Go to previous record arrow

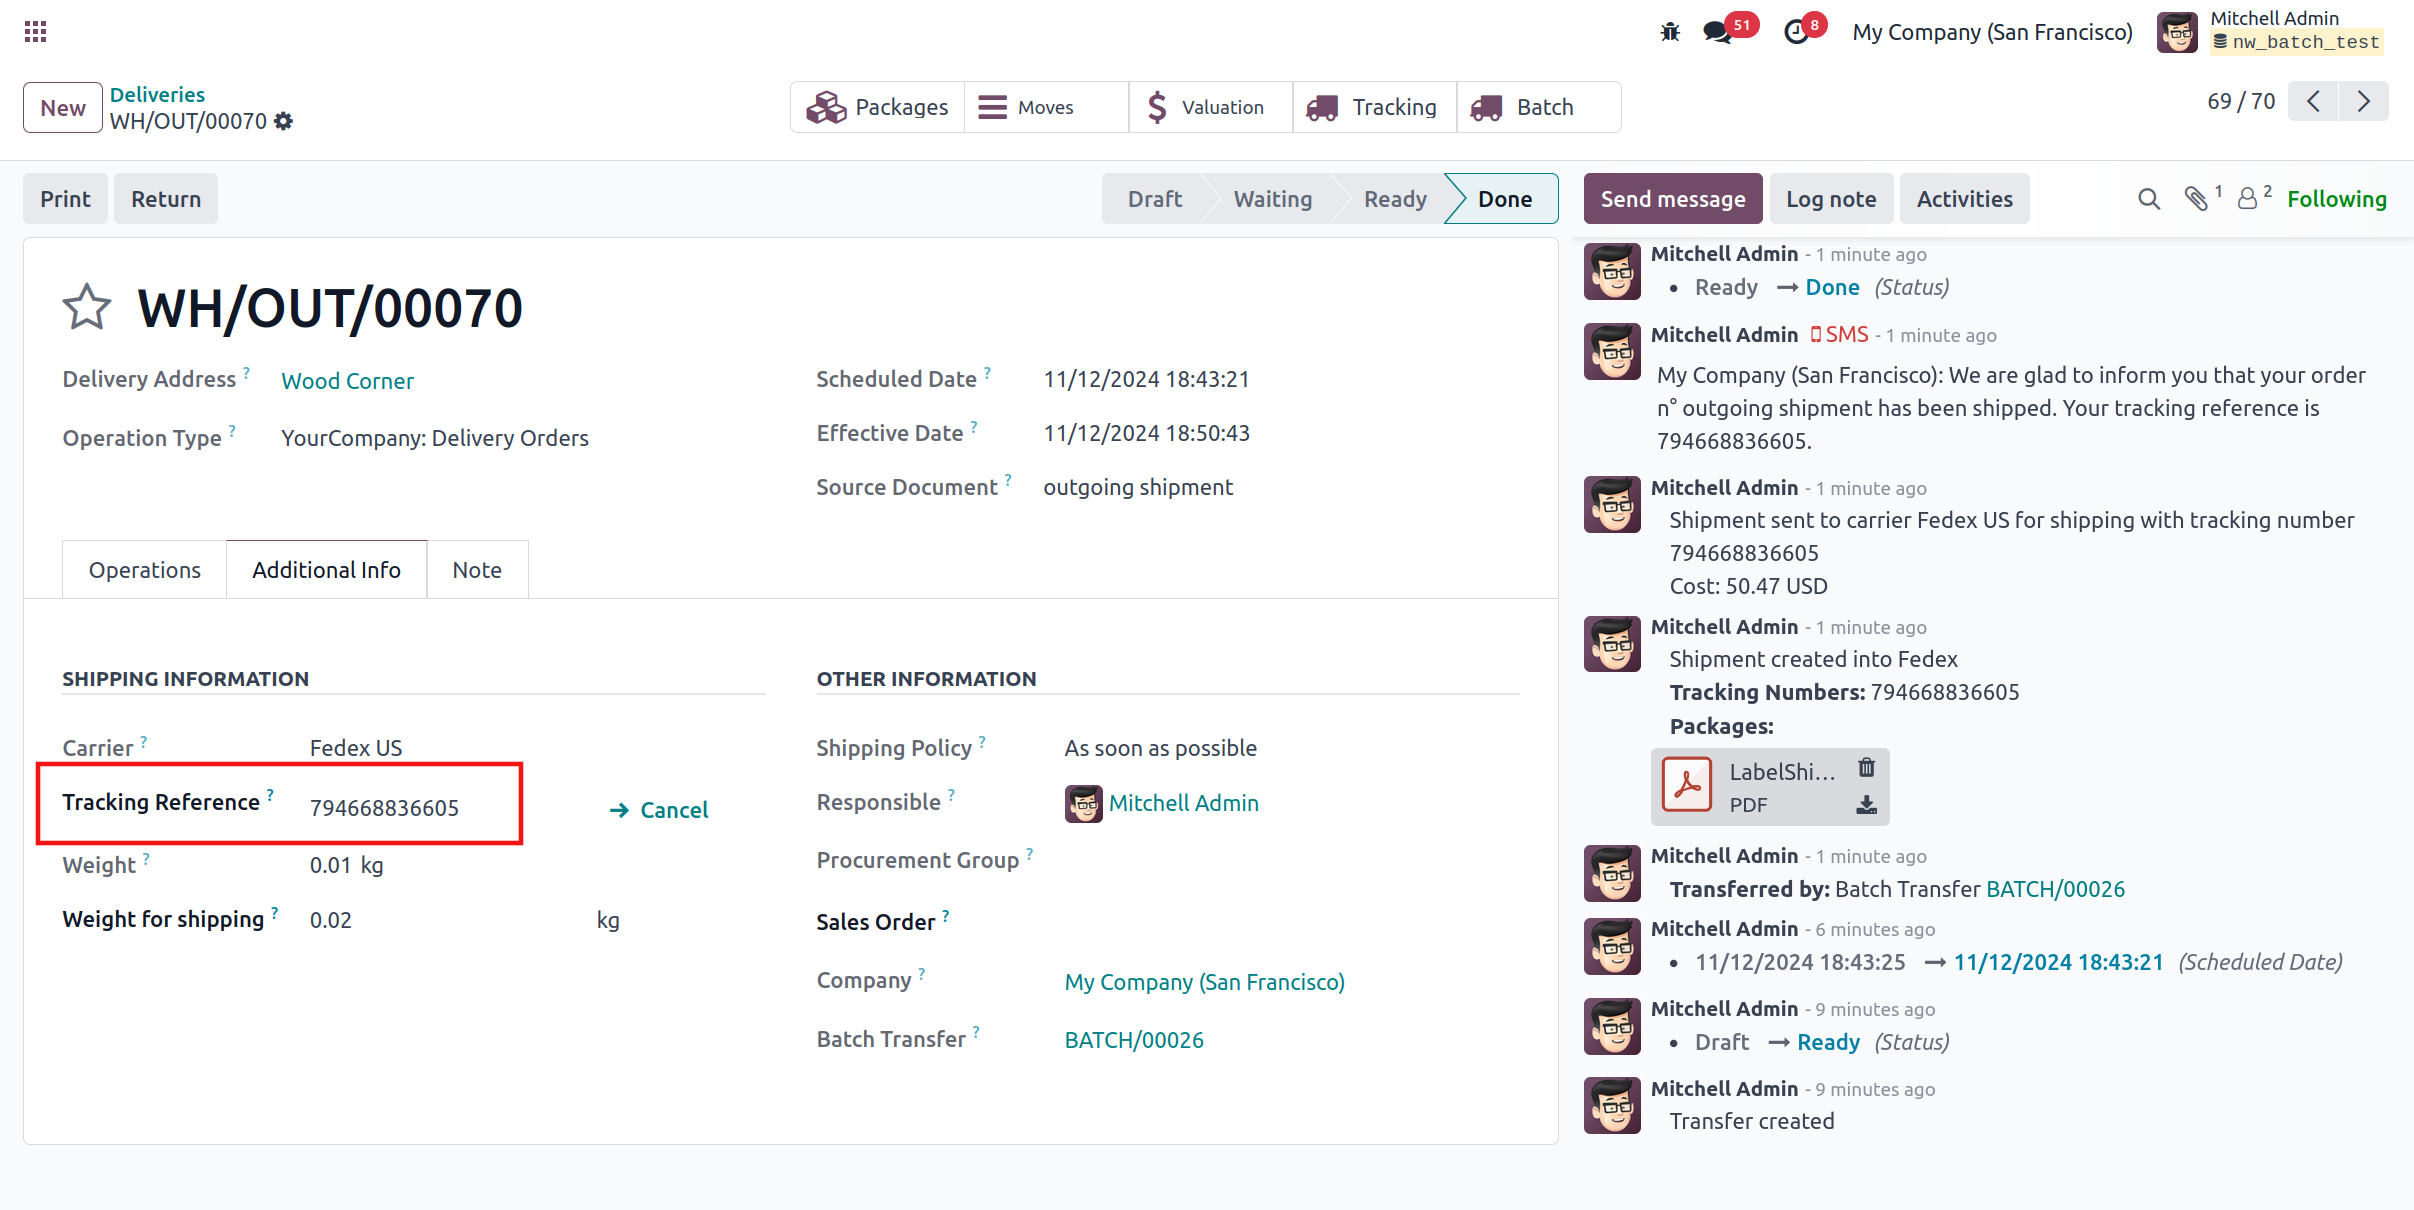pyautogui.click(x=2313, y=101)
